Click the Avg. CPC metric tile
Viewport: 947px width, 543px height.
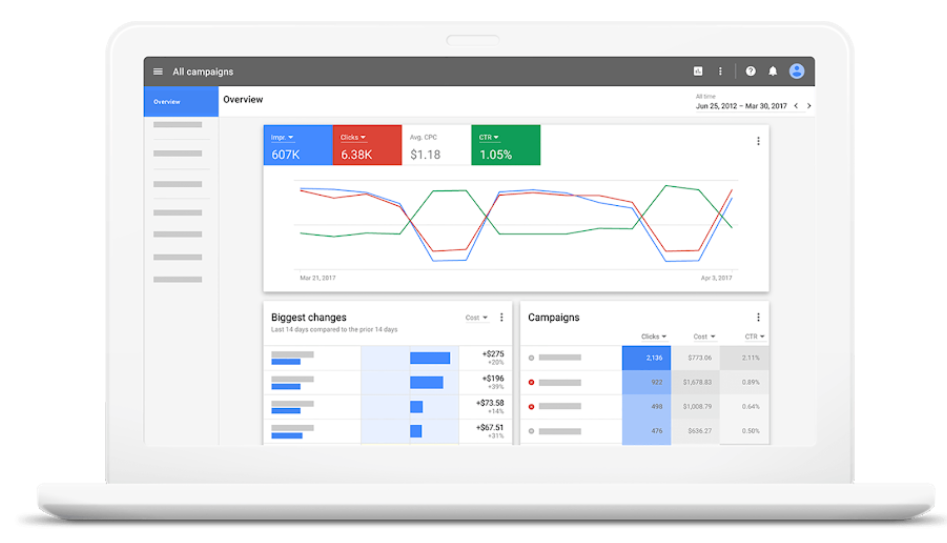(x=436, y=146)
